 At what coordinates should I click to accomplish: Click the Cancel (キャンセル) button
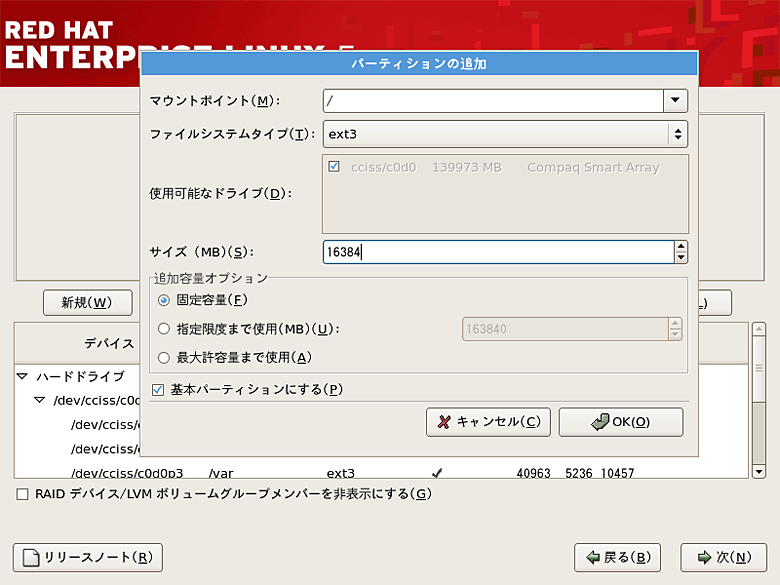pyautogui.click(x=488, y=422)
